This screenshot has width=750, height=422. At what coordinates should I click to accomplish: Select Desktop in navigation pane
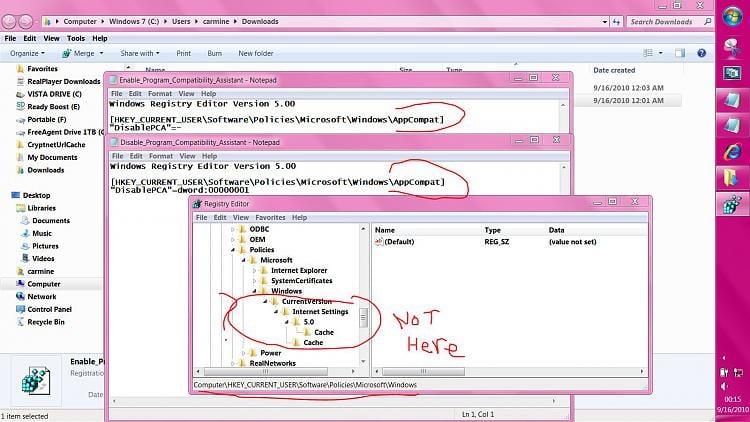point(36,195)
